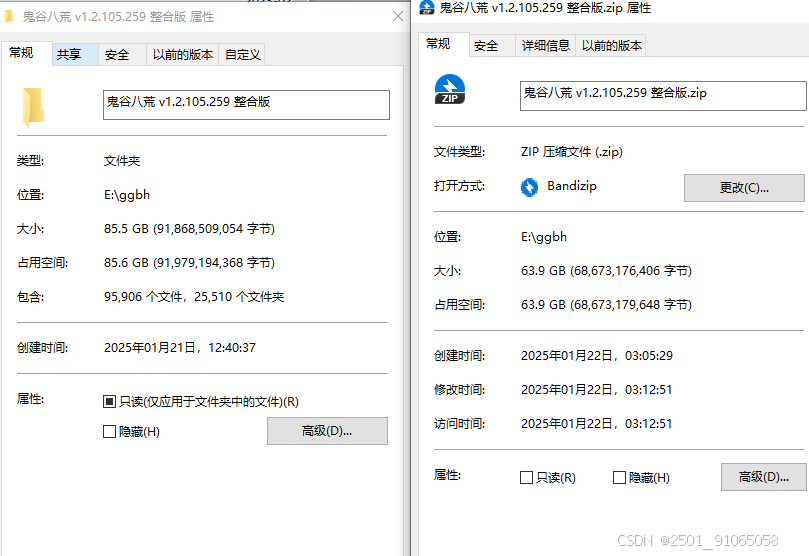Click the zip properties window title text

(545, 8)
